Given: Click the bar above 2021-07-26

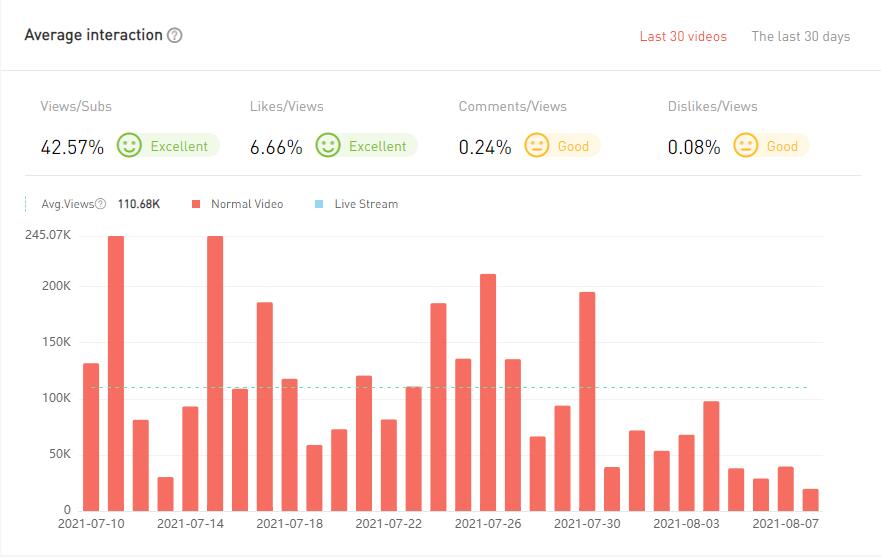Looking at the screenshot, I should (488, 391).
